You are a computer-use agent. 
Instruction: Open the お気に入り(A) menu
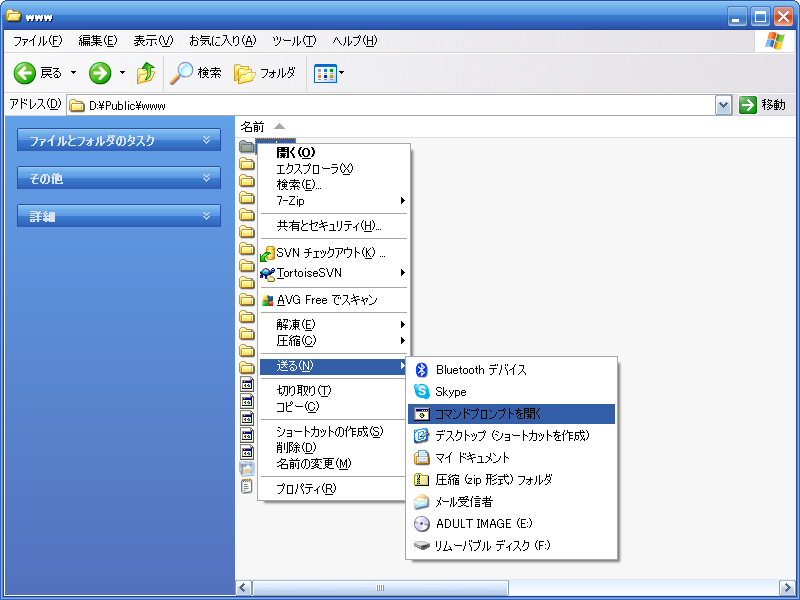[x=222, y=41]
